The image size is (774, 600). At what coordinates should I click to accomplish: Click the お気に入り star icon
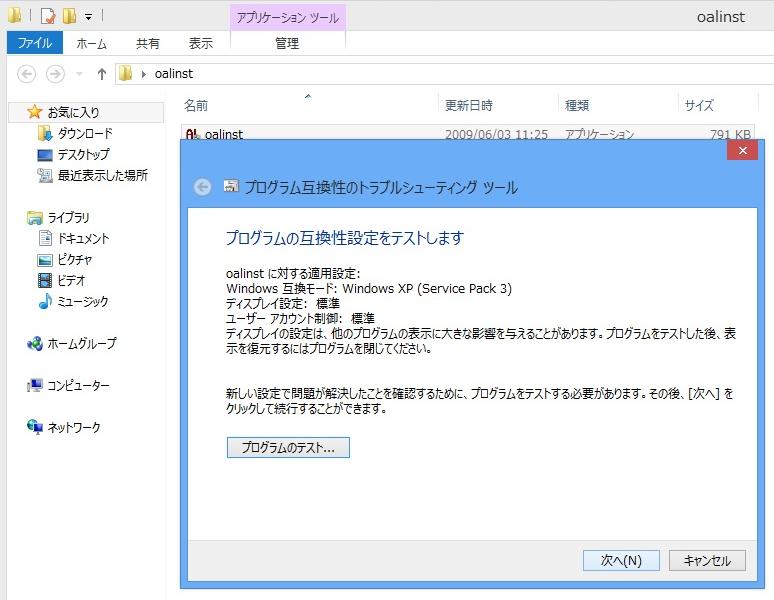click(35, 112)
